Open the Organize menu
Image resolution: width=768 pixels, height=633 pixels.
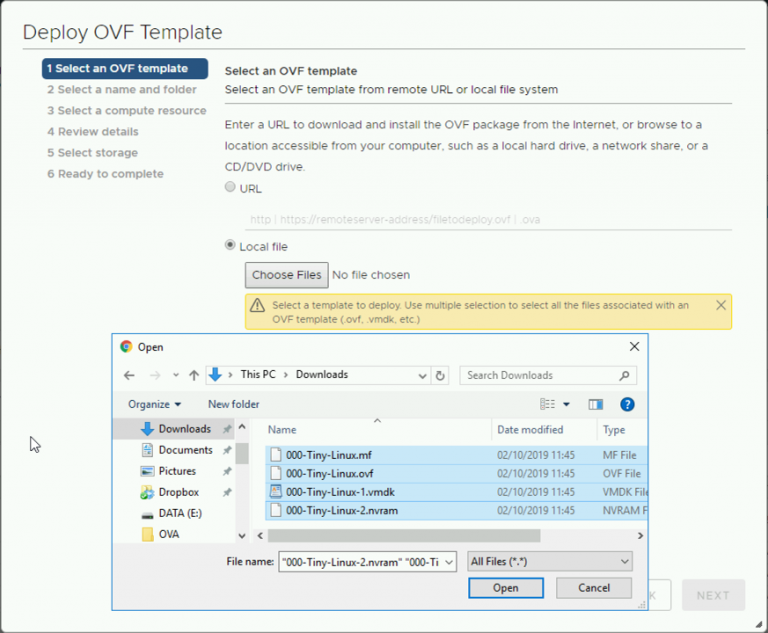(154, 404)
